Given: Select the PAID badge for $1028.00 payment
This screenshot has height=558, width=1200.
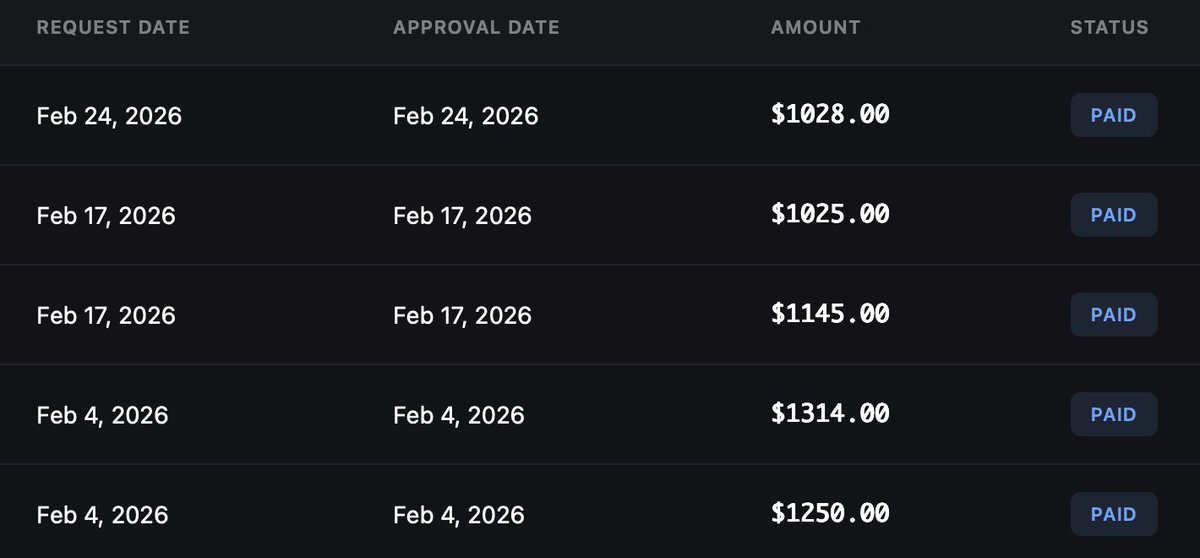Looking at the screenshot, I should coord(1114,115).
